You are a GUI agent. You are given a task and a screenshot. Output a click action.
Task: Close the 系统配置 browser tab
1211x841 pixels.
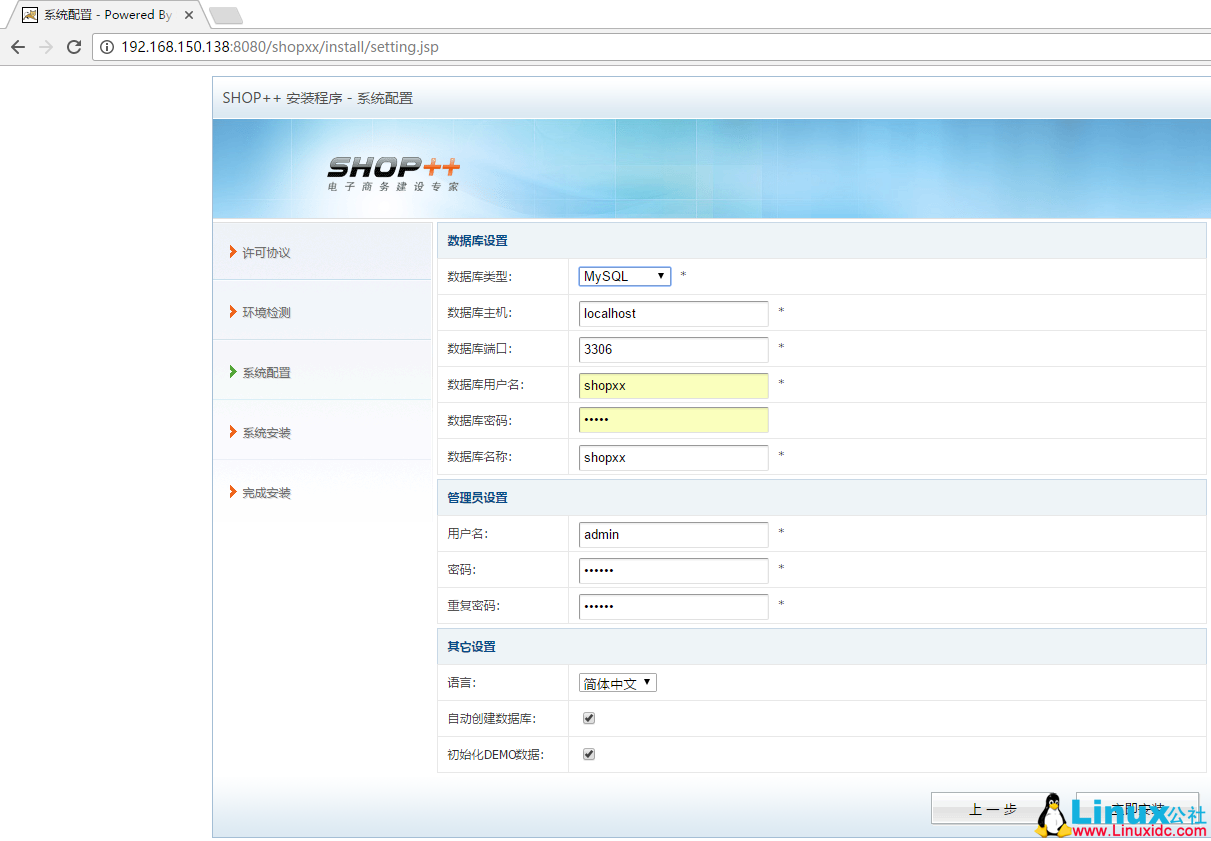coord(189,15)
